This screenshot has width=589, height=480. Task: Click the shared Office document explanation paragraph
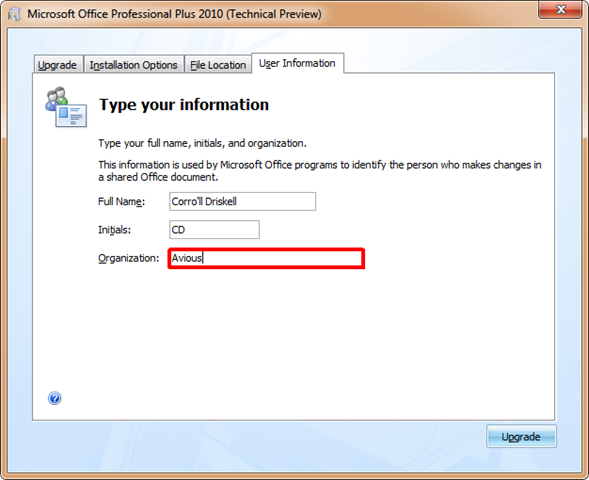pos(320,171)
